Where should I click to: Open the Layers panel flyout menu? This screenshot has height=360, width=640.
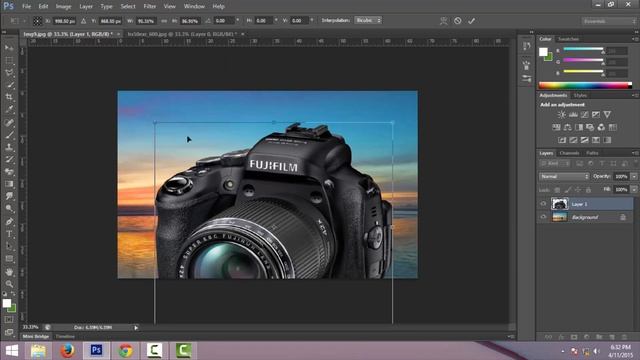pyautogui.click(x=635, y=153)
